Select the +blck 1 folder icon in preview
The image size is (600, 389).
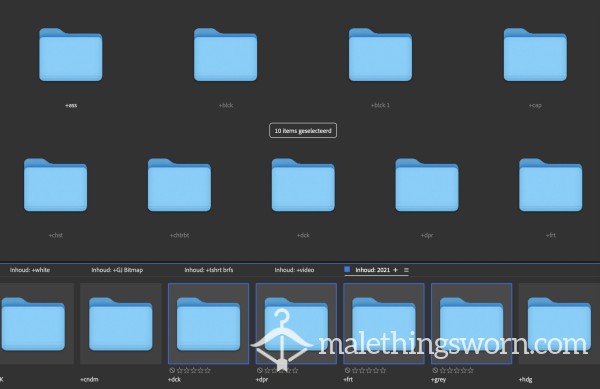[380, 54]
